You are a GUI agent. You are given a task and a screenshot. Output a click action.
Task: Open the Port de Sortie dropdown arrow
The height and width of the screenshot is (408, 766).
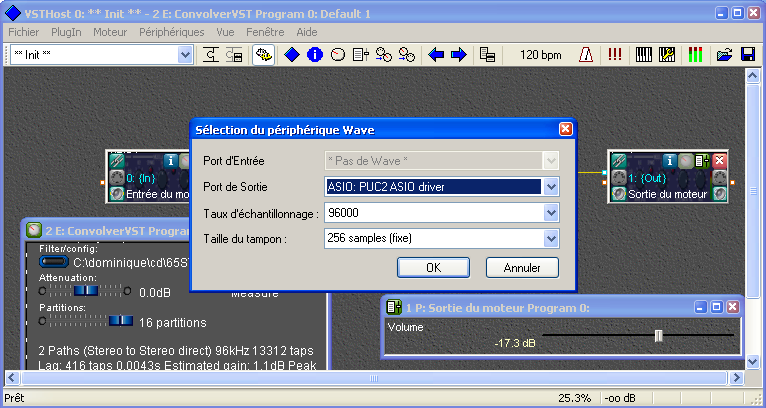[551, 187]
